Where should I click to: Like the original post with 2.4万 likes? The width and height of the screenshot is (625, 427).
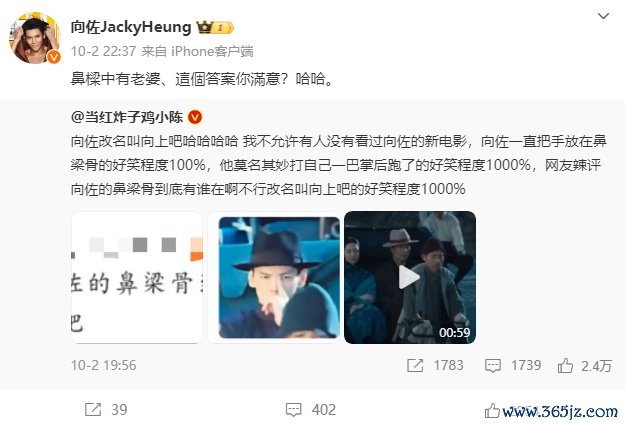click(584, 366)
